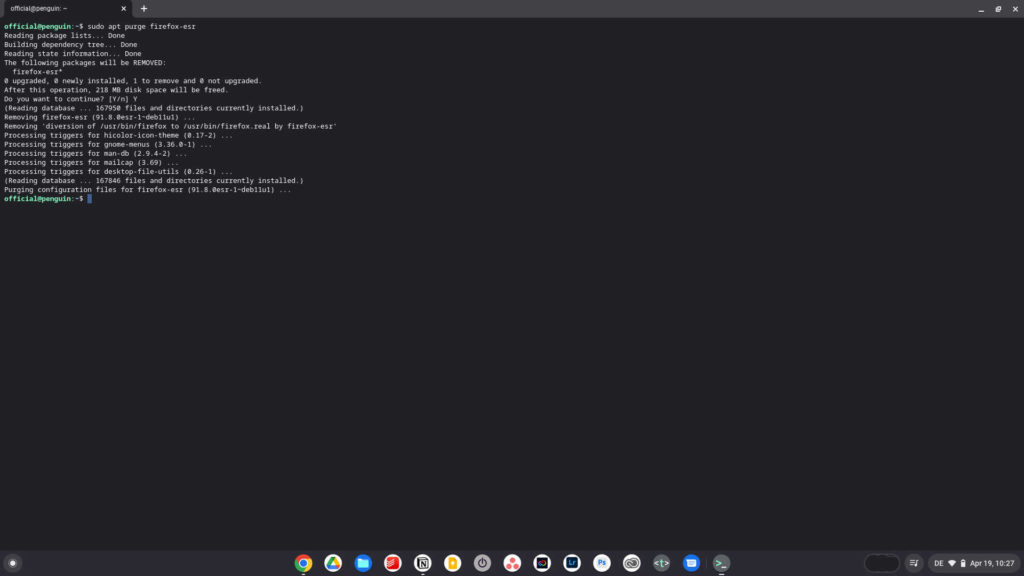The height and width of the screenshot is (576, 1024).
Task: Open the Notion app
Action: pyautogui.click(x=422, y=563)
